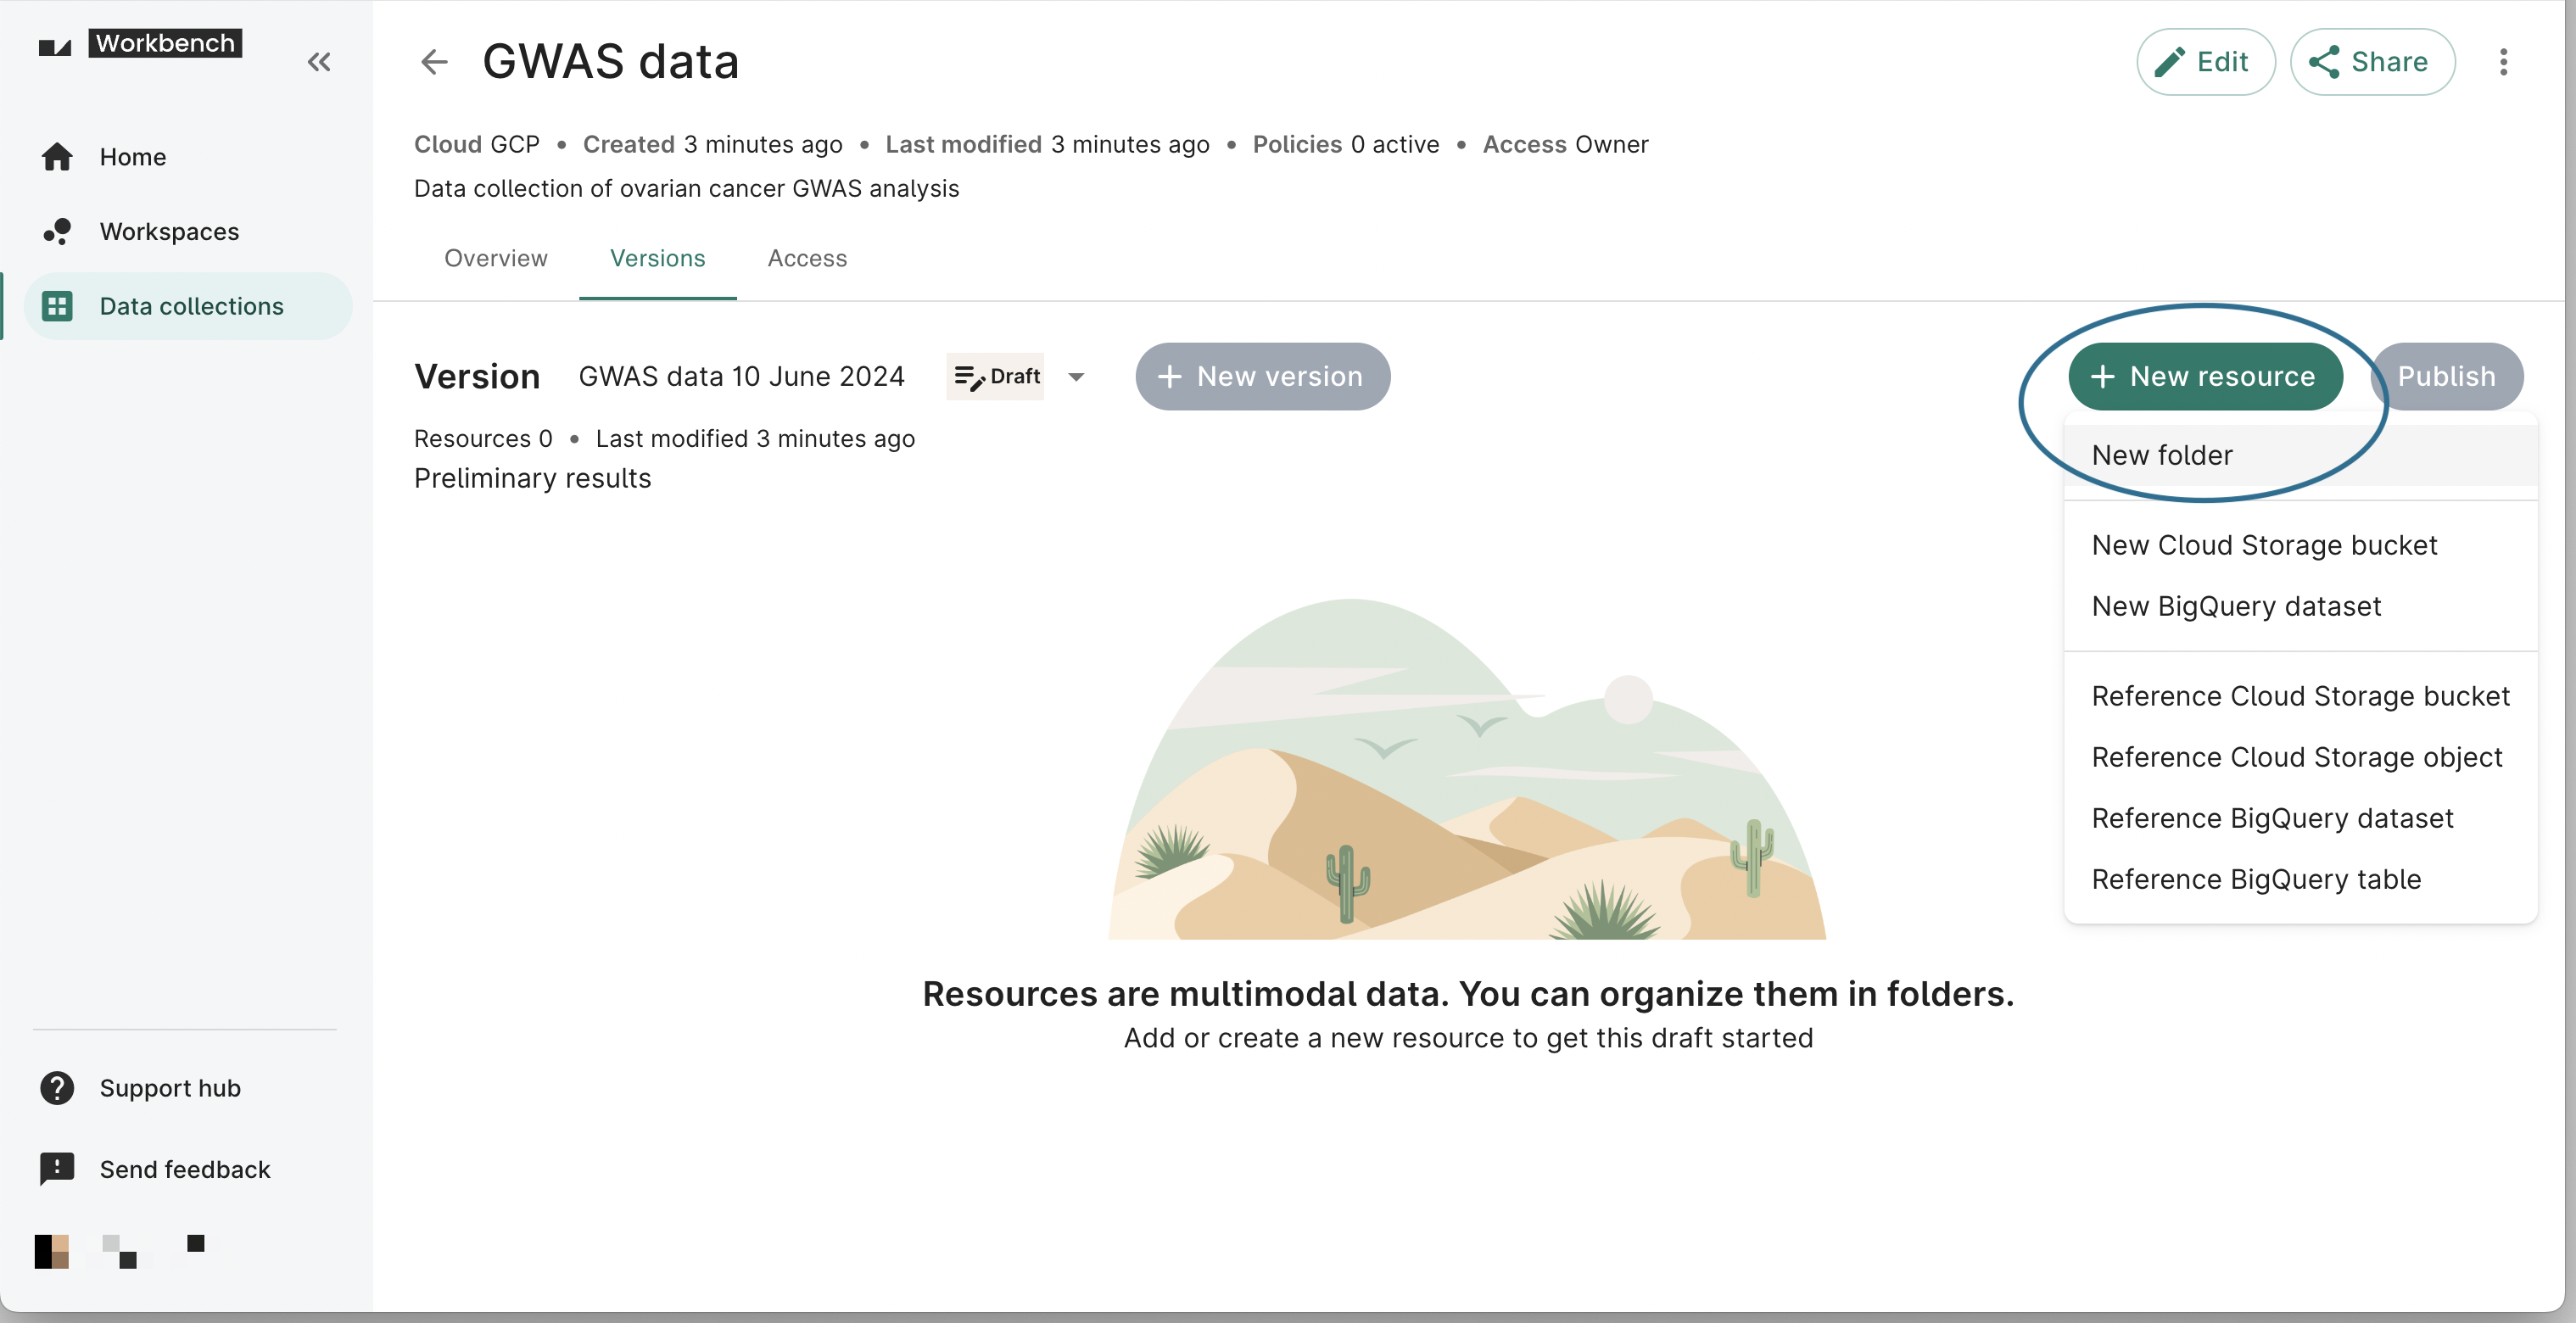The width and height of the screenshot is (2576, 1323).
Task: Click the New version plus icon
Action: coord(1169,375)
